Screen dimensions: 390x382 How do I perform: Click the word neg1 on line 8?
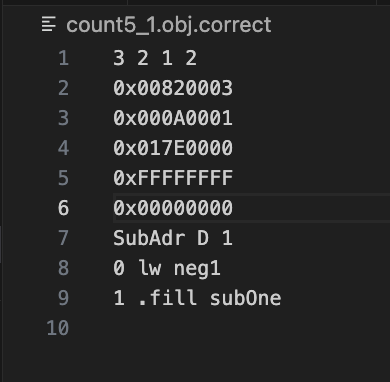197,269
